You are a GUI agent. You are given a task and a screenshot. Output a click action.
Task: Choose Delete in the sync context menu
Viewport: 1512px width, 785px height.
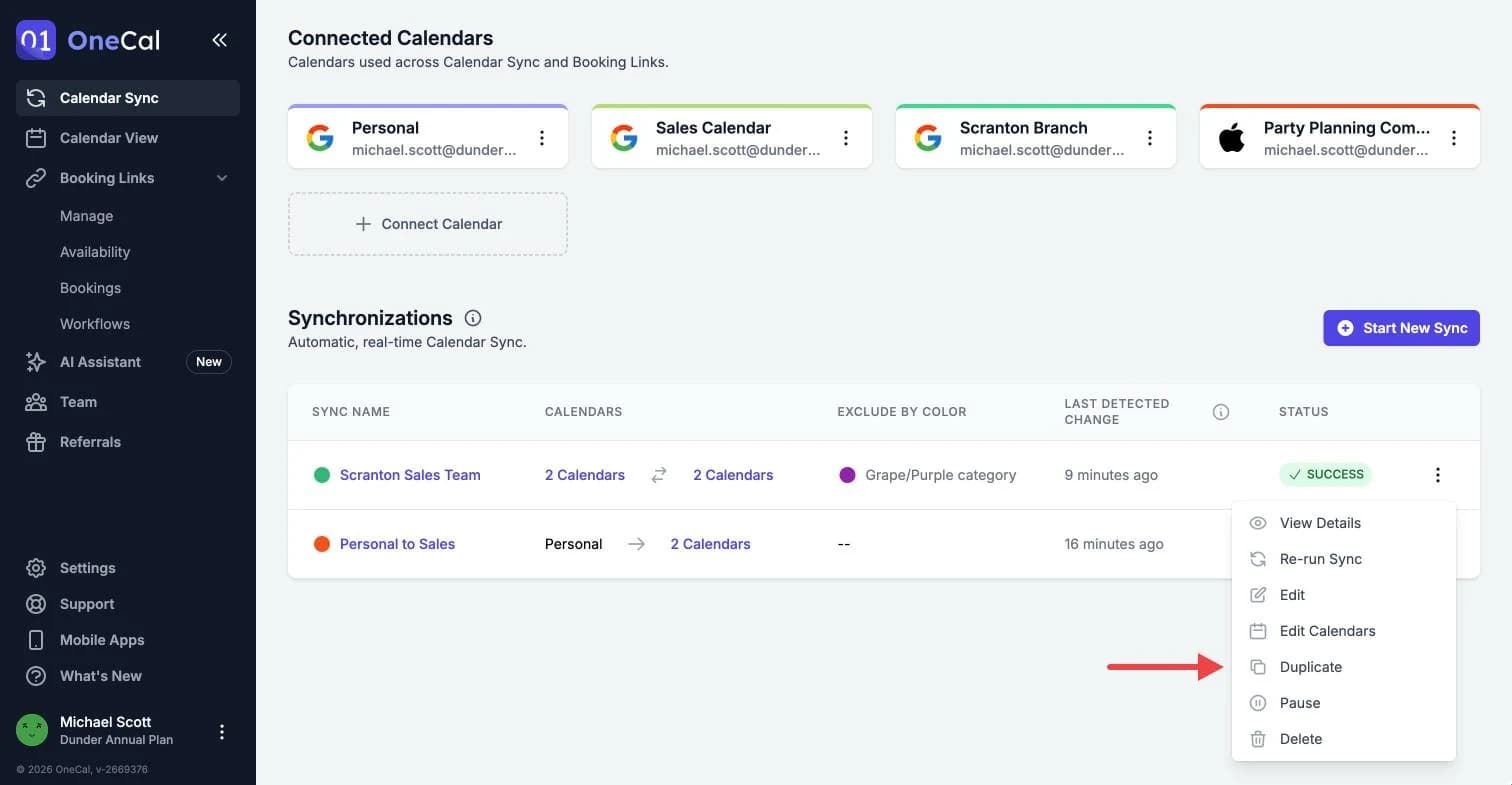click(1344, 739)
